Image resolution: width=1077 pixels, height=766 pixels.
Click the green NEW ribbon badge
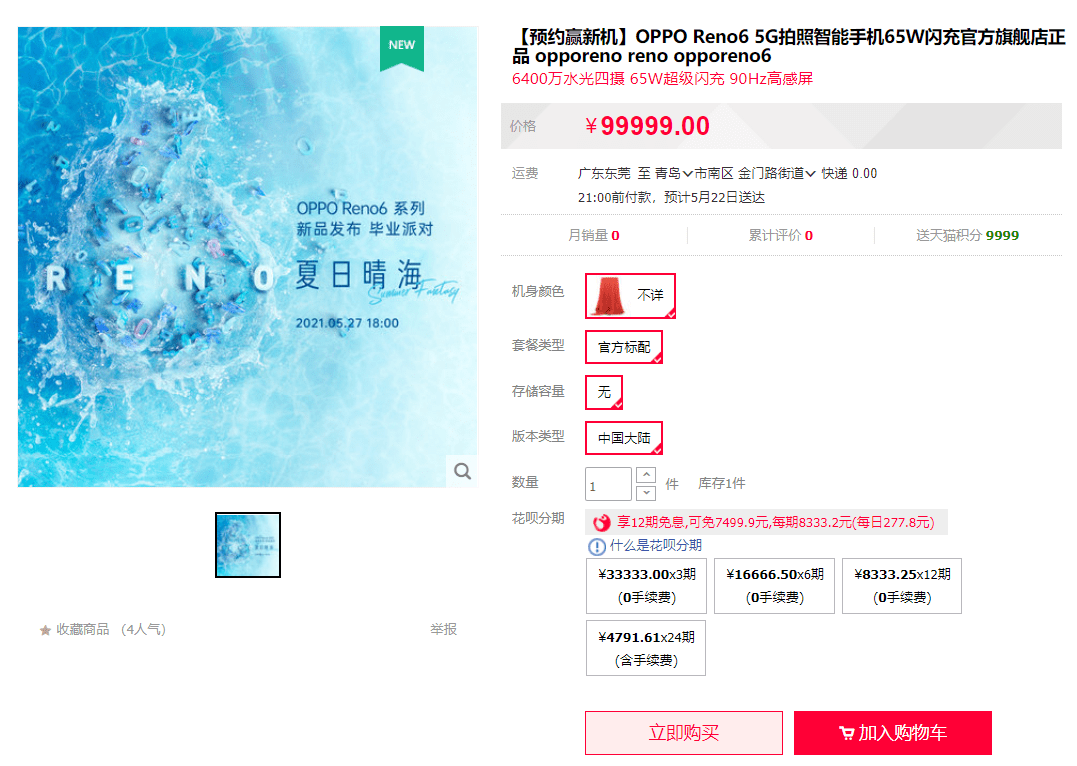(x=402, y=48)
